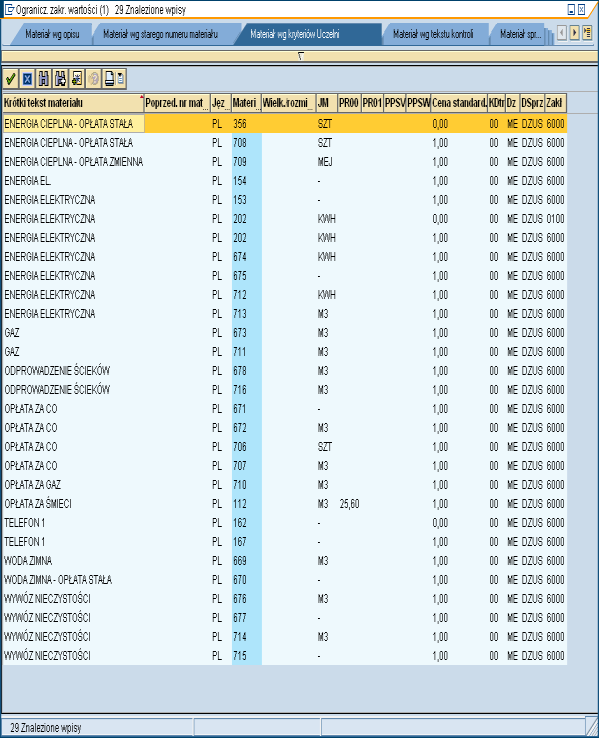Click small list icon right of printer
The image size is (599, 738).
[x=121, y=79]
